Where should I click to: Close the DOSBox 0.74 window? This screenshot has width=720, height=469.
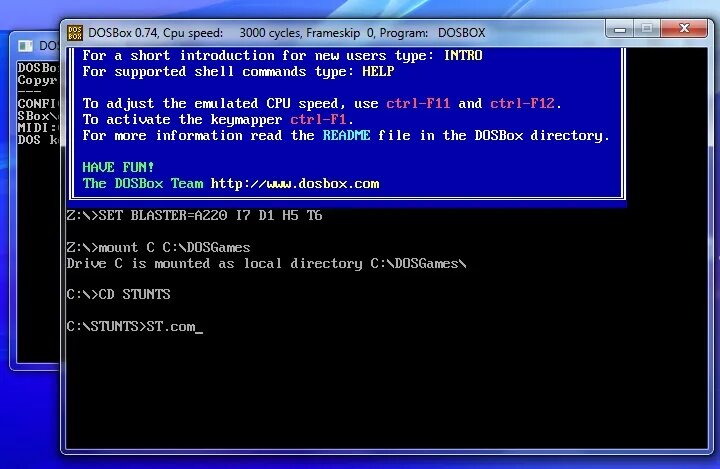(684, 29)
